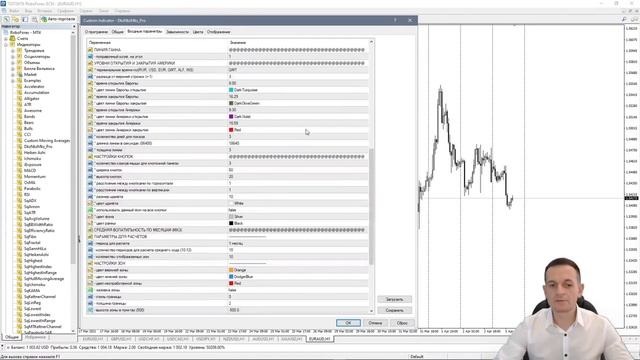Collapse the Индикаторы node in Navigator
This screenshot has height=360, width=640.
pyautogui.click(x=6, y=44)
